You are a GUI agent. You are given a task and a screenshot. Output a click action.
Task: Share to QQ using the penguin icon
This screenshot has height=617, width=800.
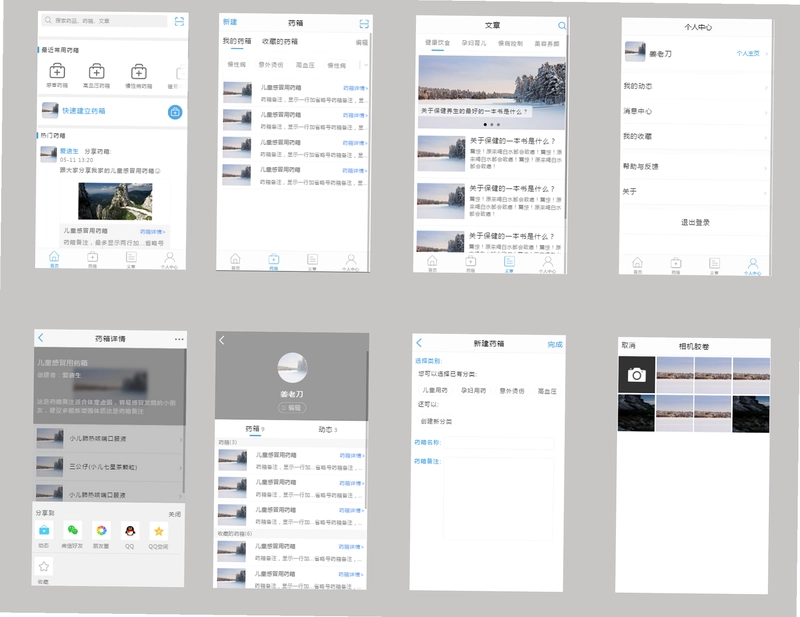click(130, 531)
